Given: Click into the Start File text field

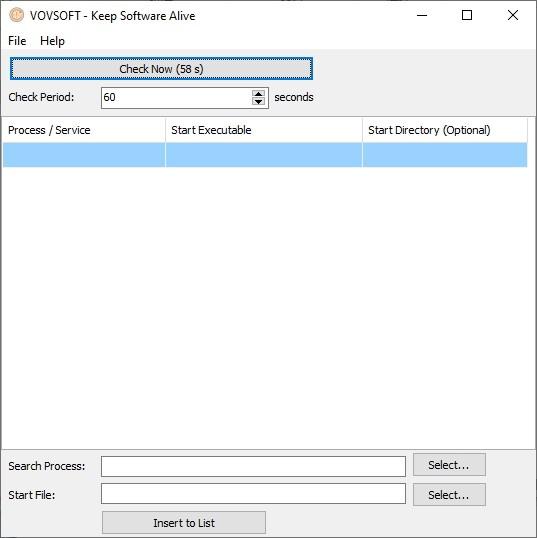Looking at the screenshot, I should pyautogui.click(x=253, y=494).
